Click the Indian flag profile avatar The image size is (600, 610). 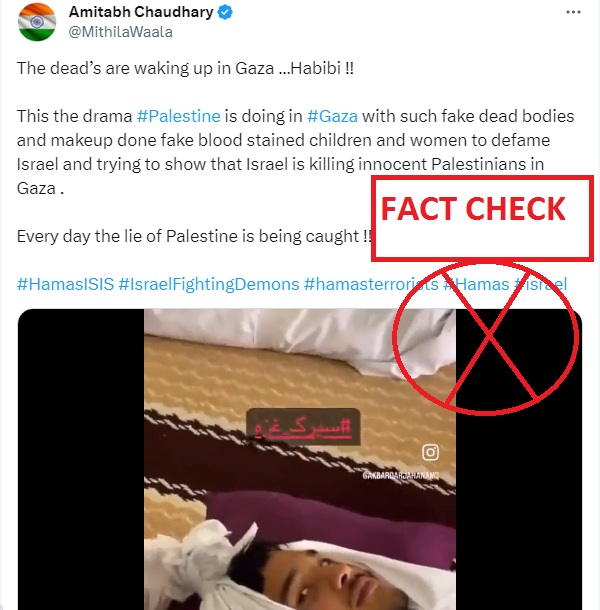37,22
